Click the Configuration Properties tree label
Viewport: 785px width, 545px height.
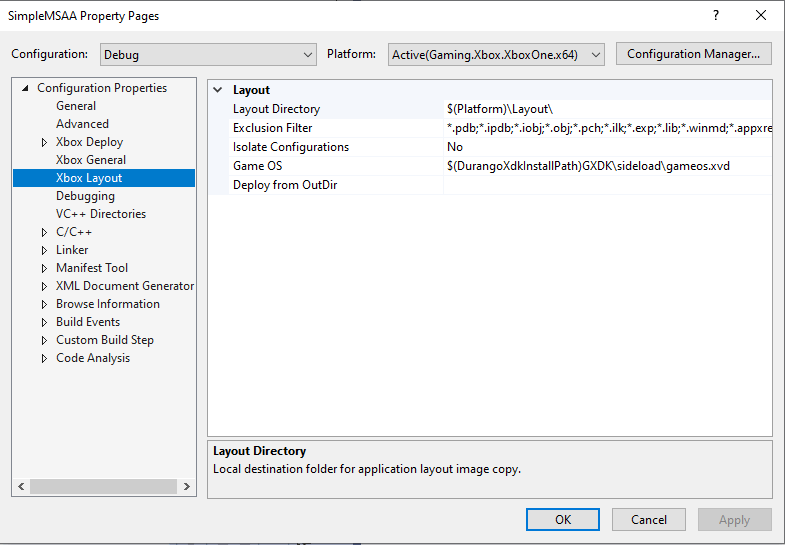[102, 88]
